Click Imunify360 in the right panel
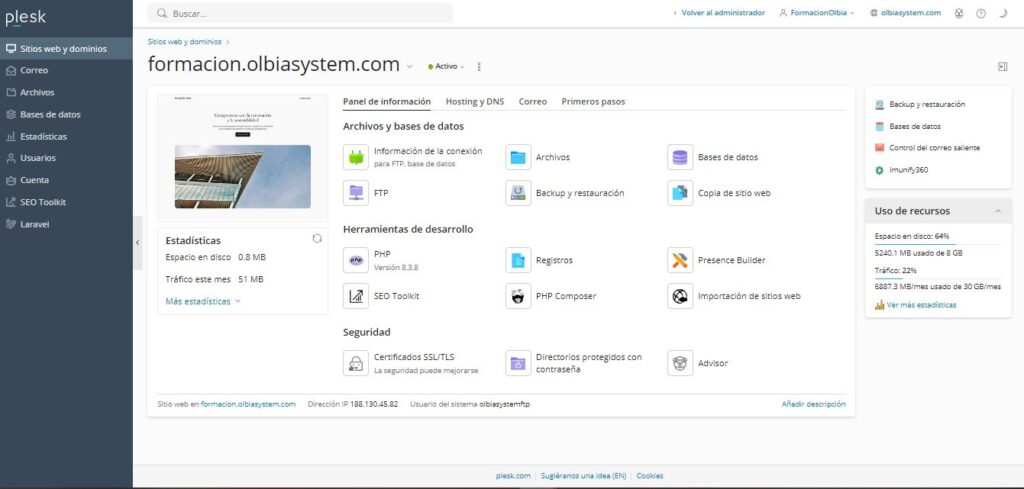The image size is (1024, 489). [908, 170]
